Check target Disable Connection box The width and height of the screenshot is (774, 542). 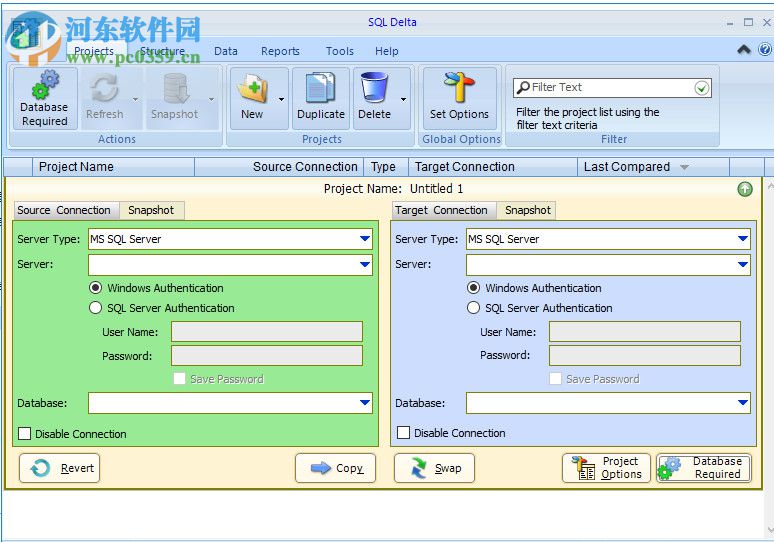403,433
